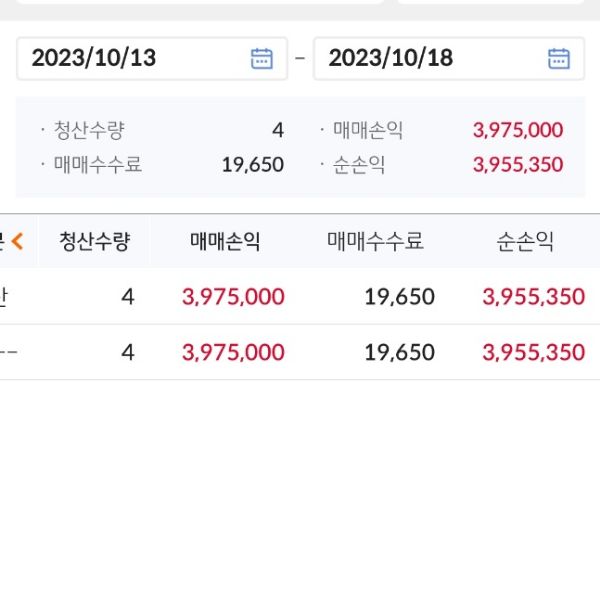Sort by 매매손익 column header
This screenshot has height=600, width=600.
[225, 241]
